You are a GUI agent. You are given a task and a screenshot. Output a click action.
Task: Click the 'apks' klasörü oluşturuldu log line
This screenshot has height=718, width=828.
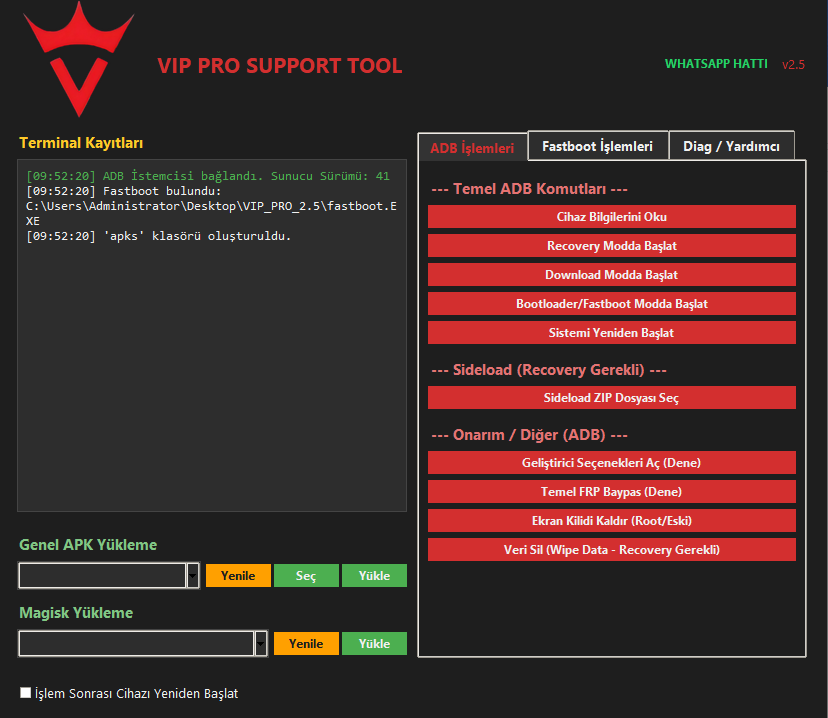(158, 236)
